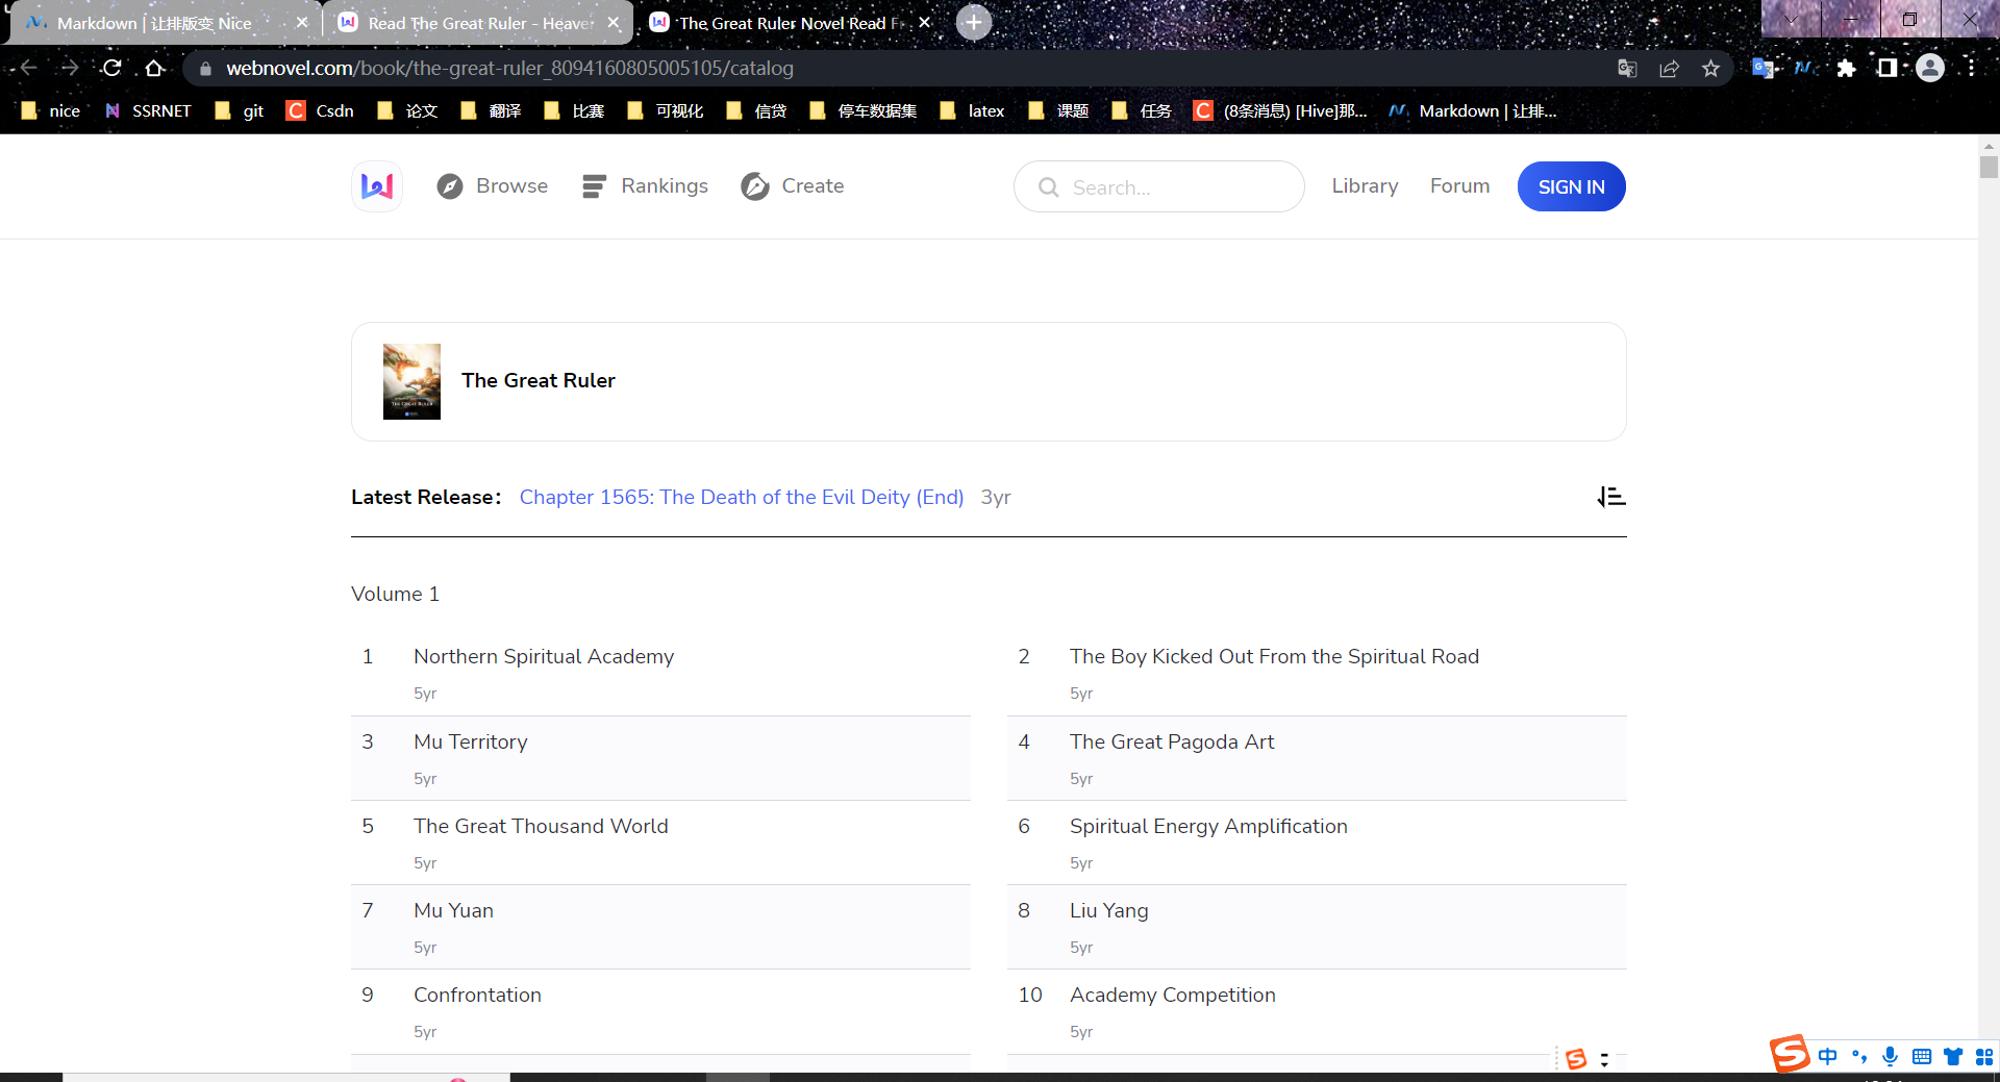Open the browser extensions puzzle icon

[1846, 68]
